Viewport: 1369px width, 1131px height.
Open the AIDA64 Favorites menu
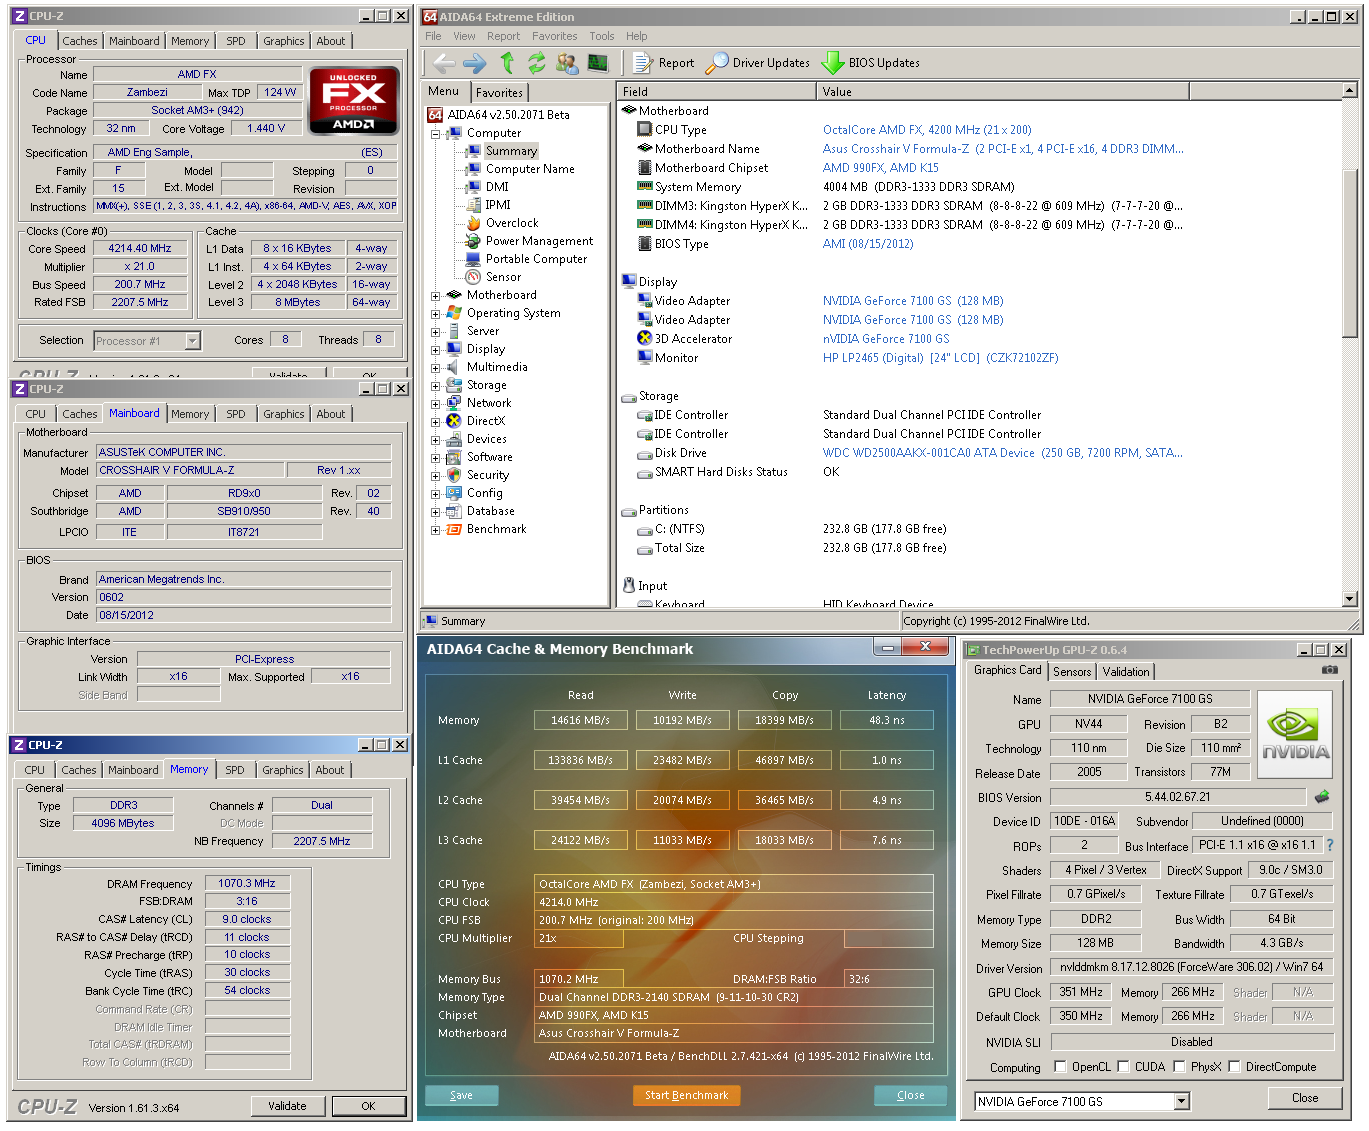click(555, 36)
